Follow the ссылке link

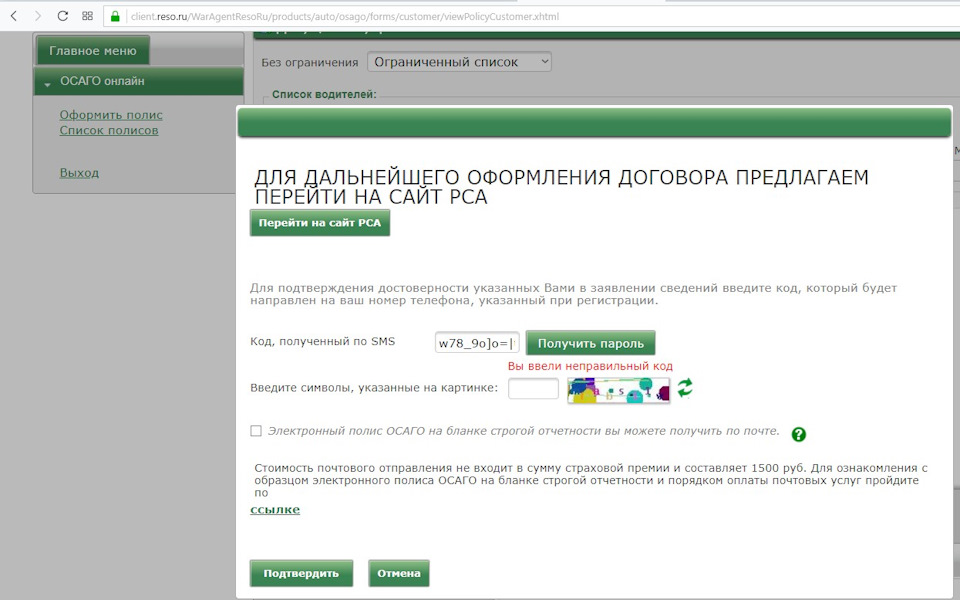point(275,509)
